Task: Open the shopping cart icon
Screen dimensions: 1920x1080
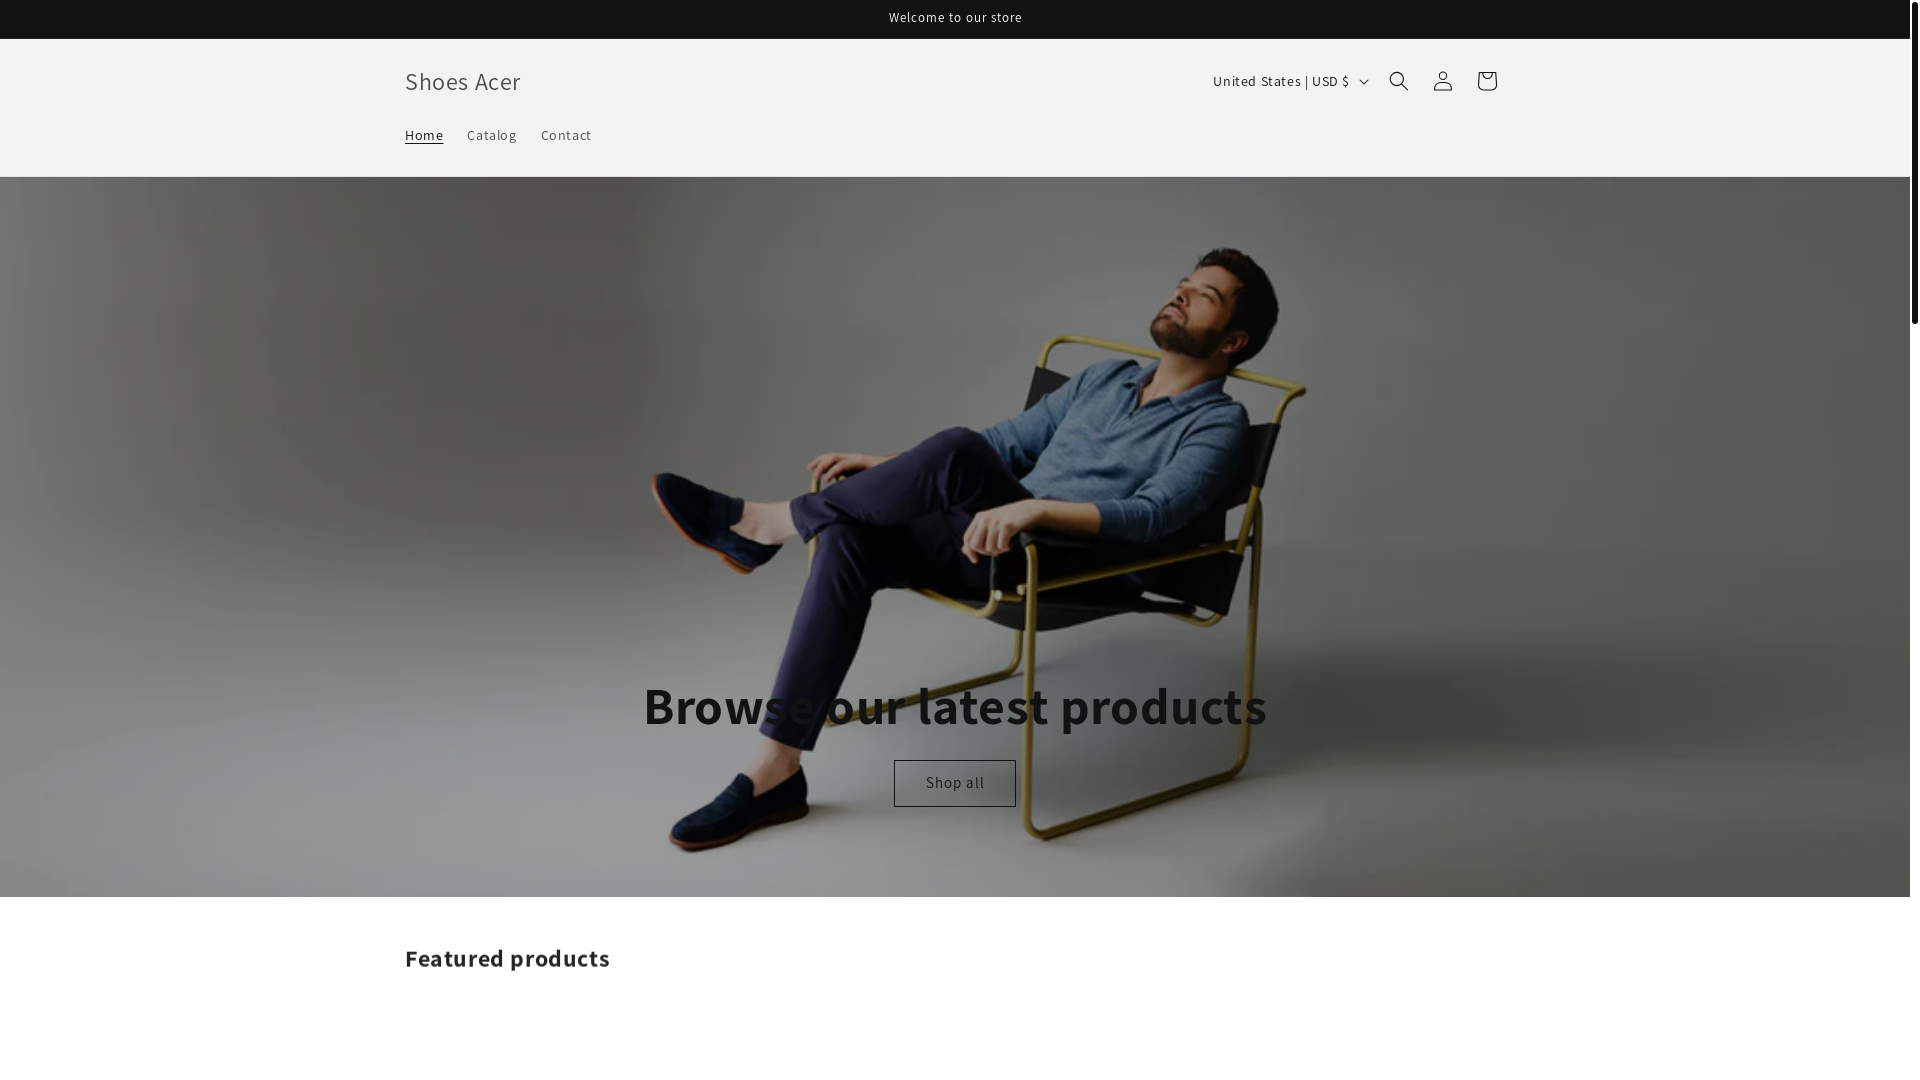Action: pyautogui.click(x=1486, y=81)
